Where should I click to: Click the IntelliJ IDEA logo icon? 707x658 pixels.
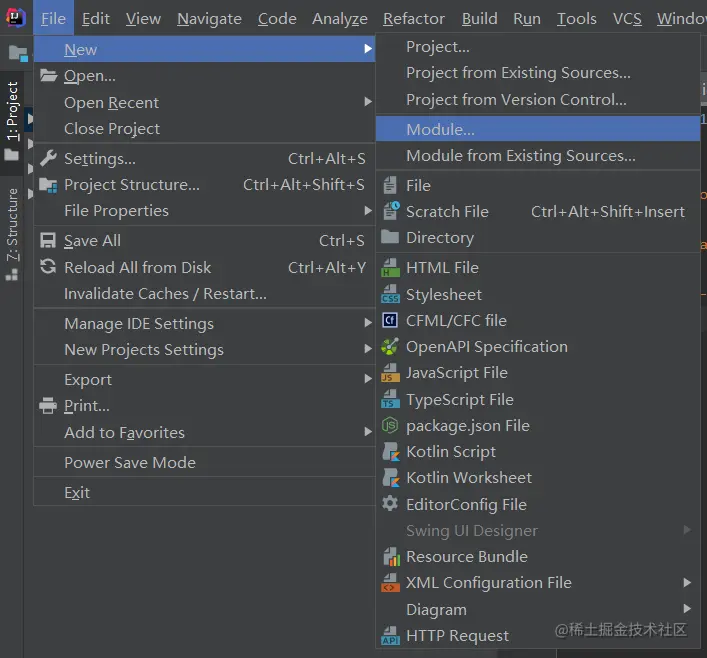coord(16,18)
